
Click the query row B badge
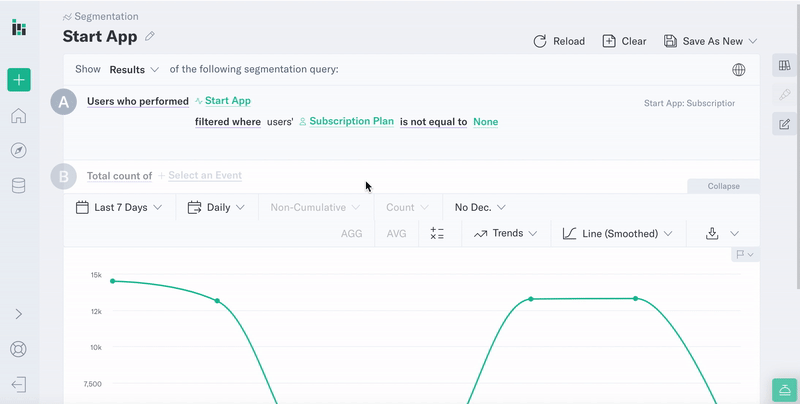point(63,176)
